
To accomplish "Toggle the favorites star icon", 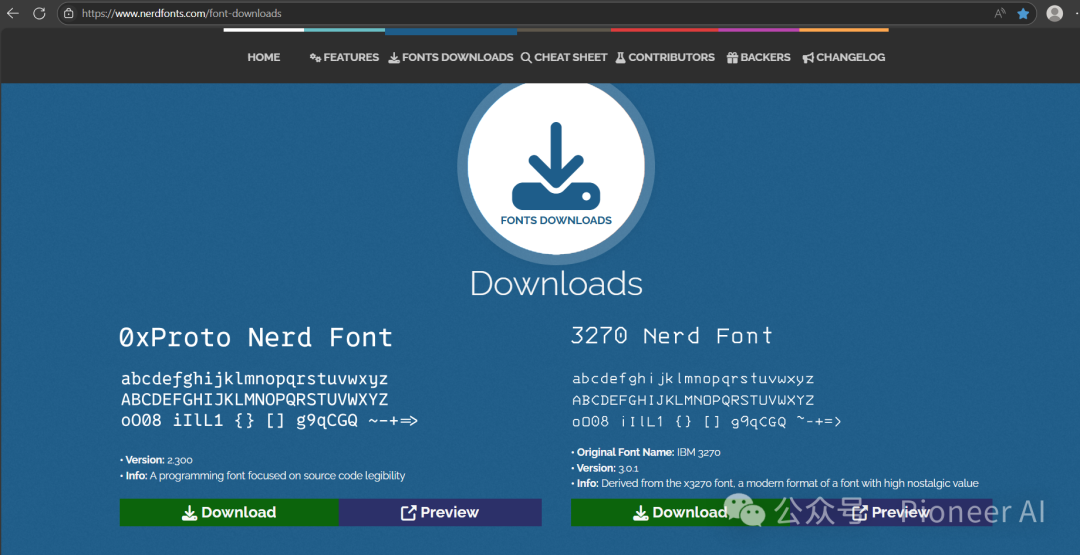I will pyautogui.click(x=1024, y=13).
